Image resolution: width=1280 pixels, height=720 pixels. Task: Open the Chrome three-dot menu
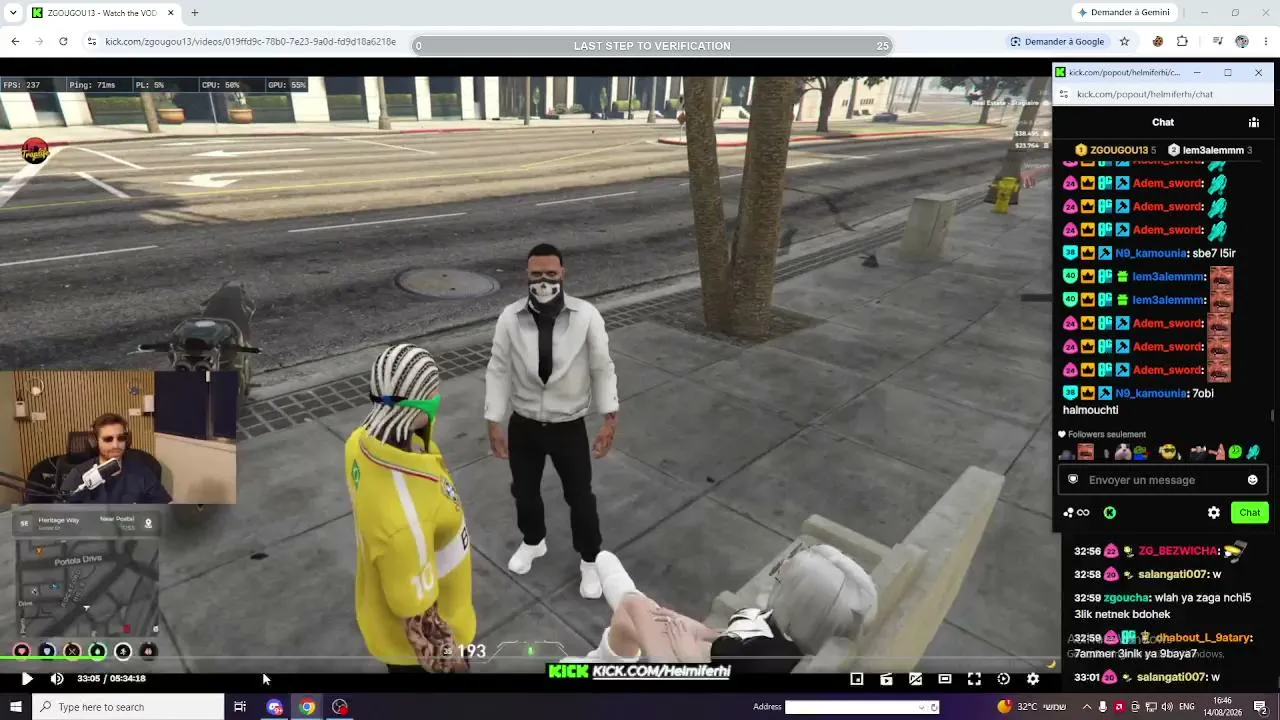[x=1265, y=42]
